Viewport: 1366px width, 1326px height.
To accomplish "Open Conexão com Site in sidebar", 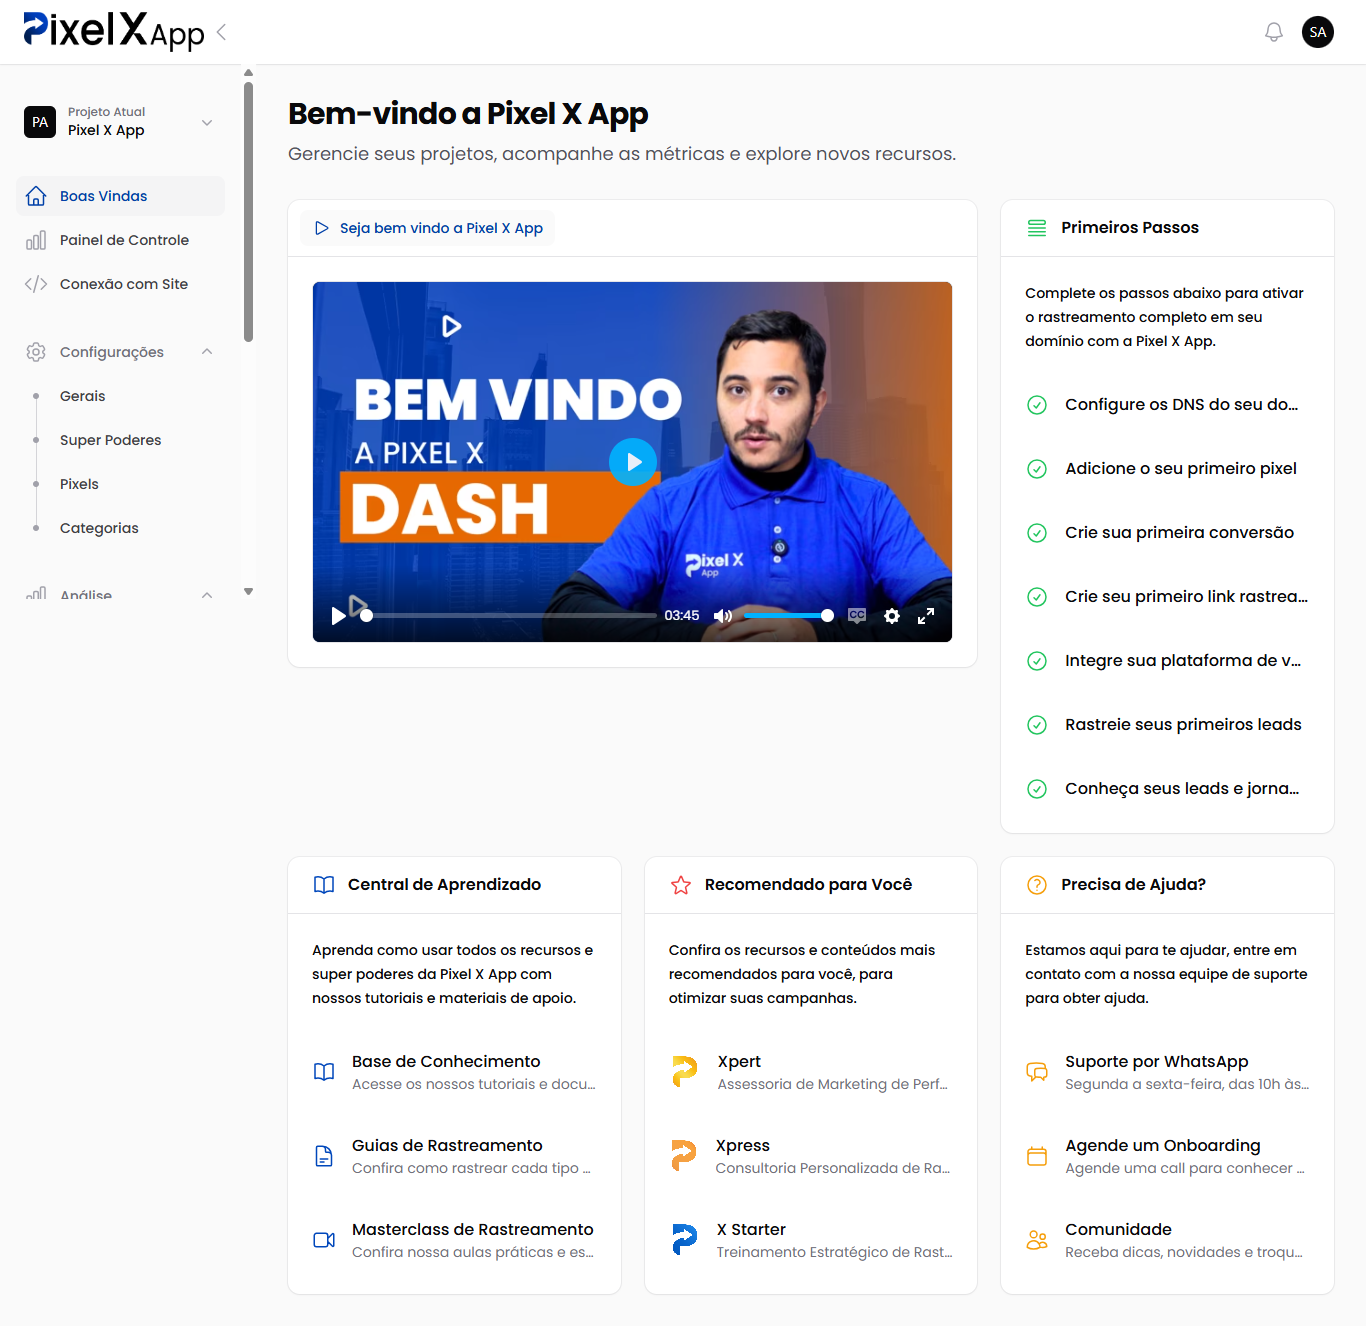I will click(120, 284).
